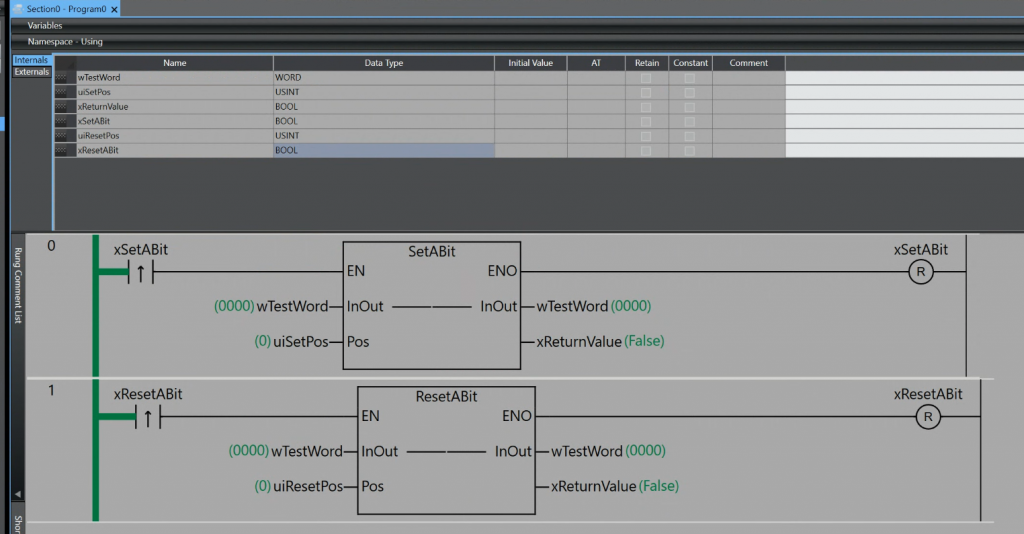Image resolution: width=1024 pixels, height=534 pixels.
Task: Expand the Namespace - Using section
Action: [x=64, y=42]
